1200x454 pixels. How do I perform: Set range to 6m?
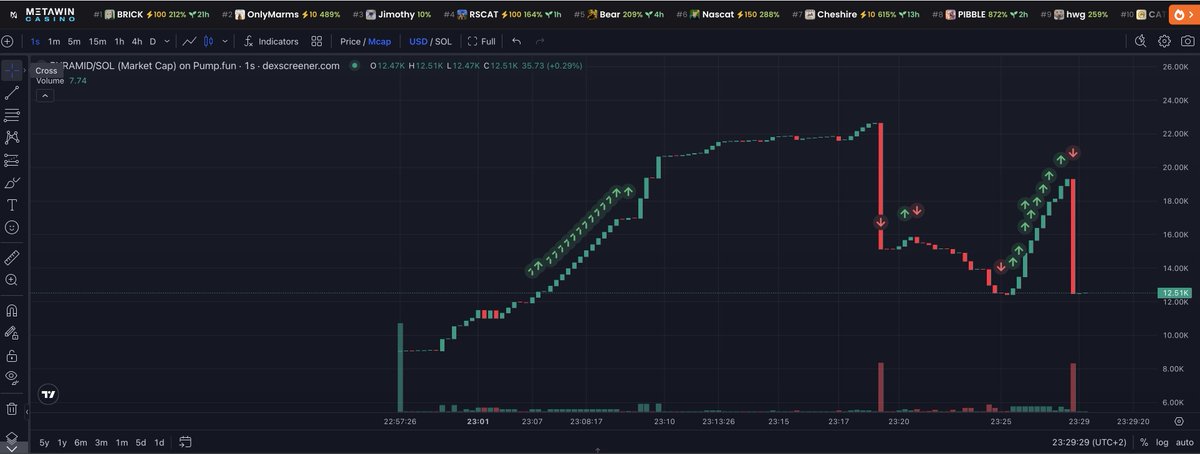[x=81, y=442]
